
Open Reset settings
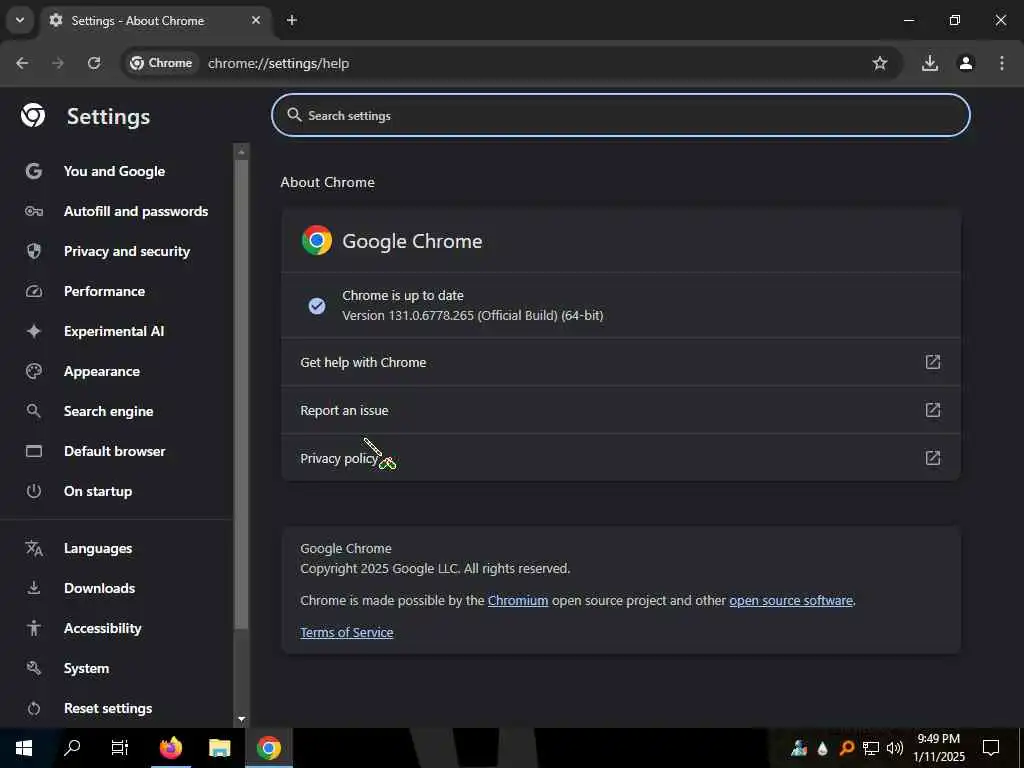[108, 708]
